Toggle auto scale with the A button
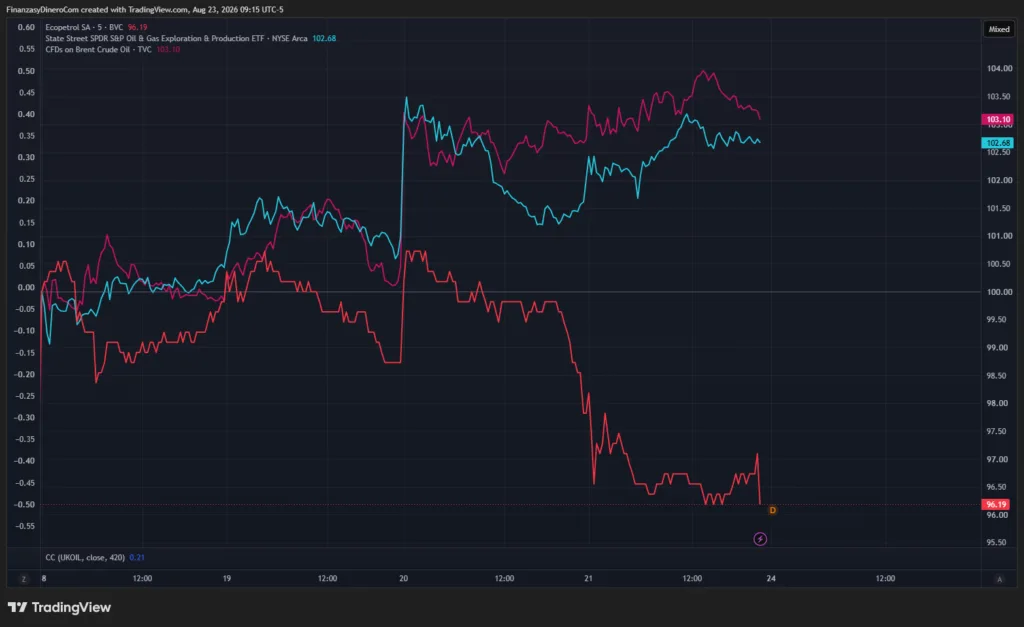1024x627 pixels. pos(999,579)
